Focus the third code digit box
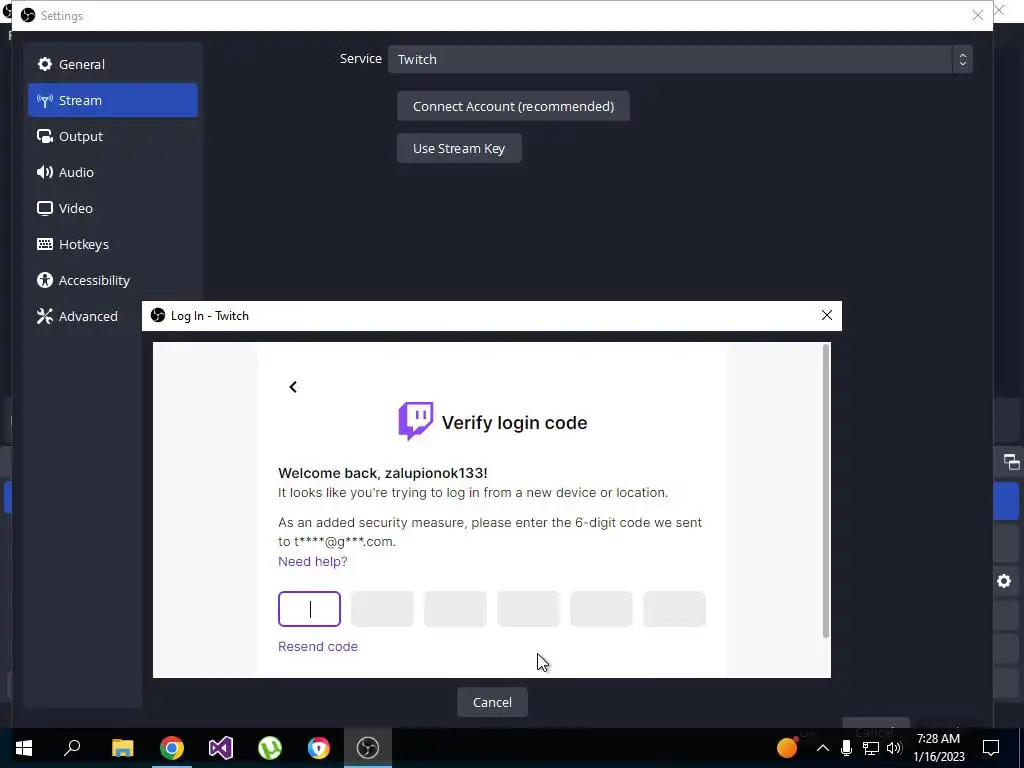1024x768 pixels. point(455,609)
